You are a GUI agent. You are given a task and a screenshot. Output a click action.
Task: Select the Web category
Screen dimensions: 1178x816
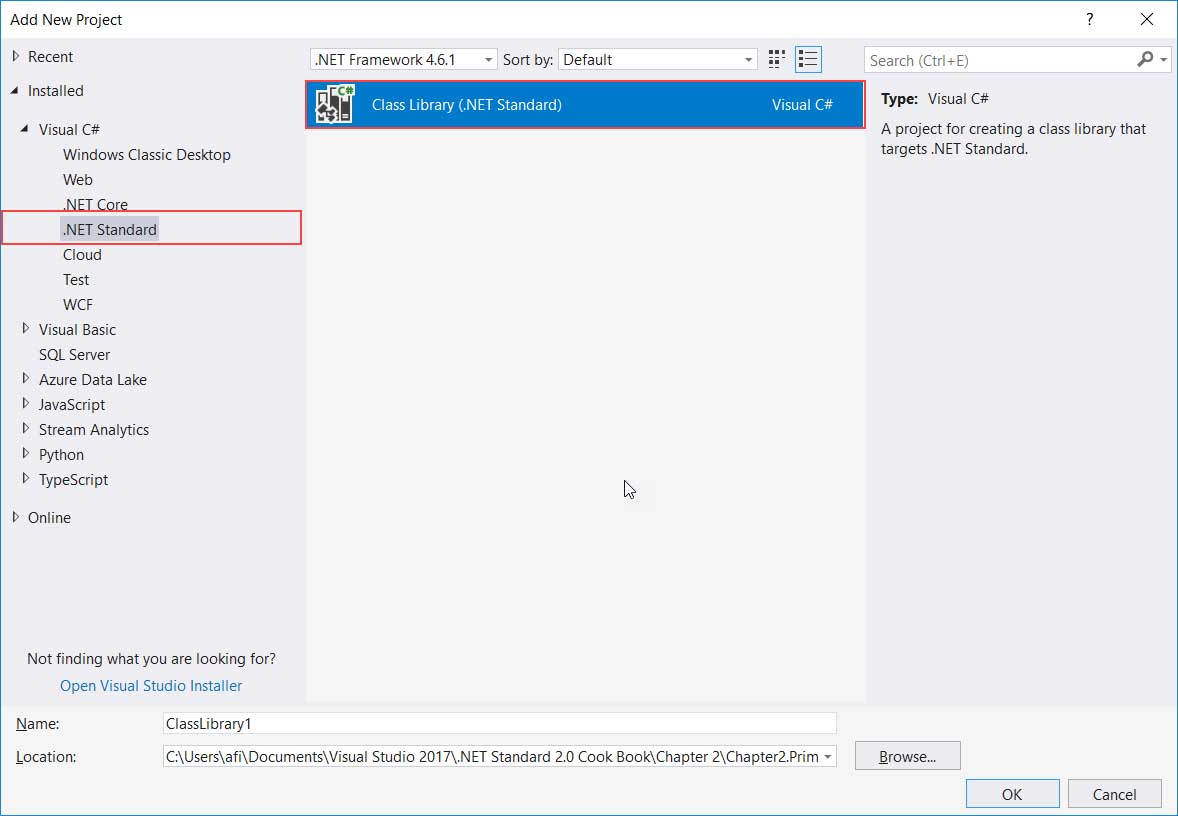77,180
